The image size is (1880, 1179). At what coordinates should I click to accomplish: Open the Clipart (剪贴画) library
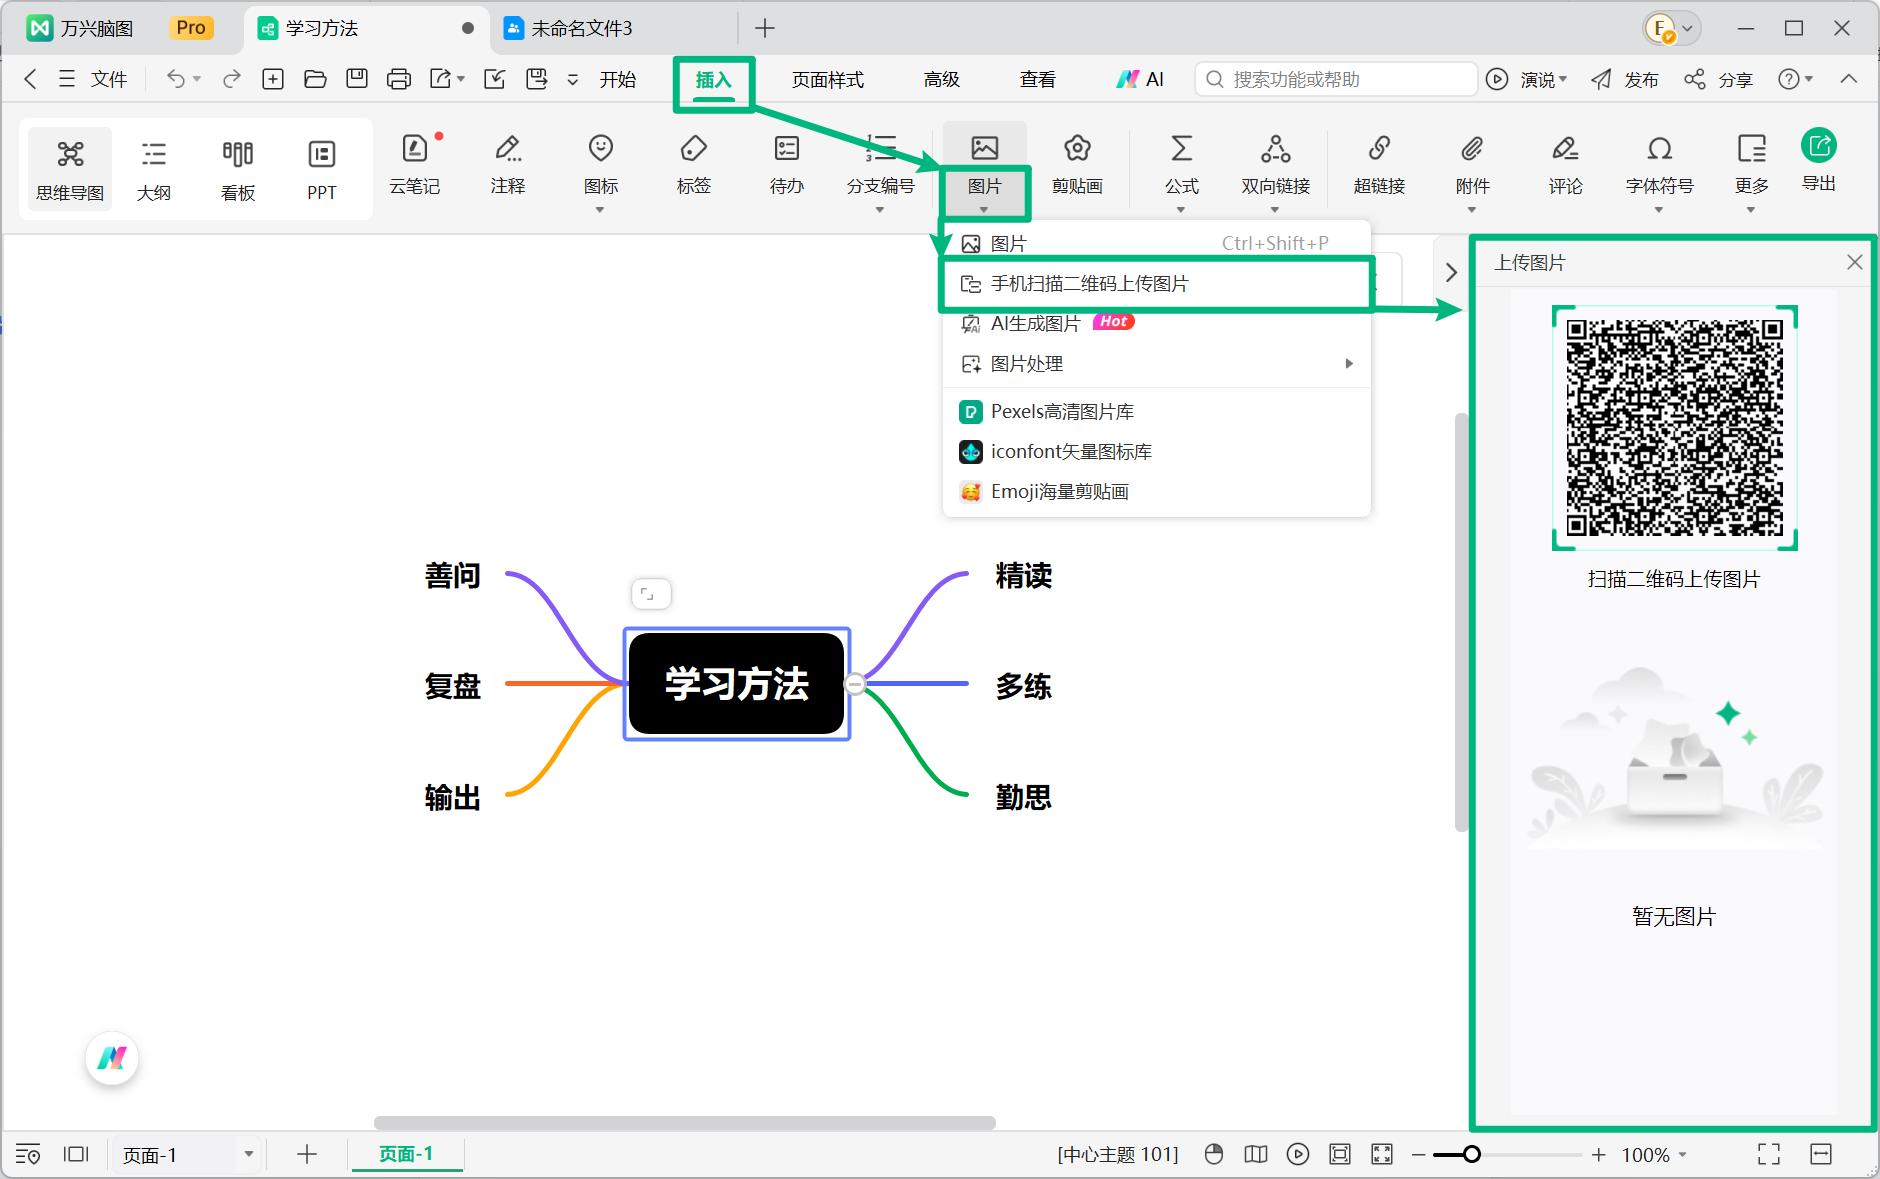click(x=1077, y=165)
